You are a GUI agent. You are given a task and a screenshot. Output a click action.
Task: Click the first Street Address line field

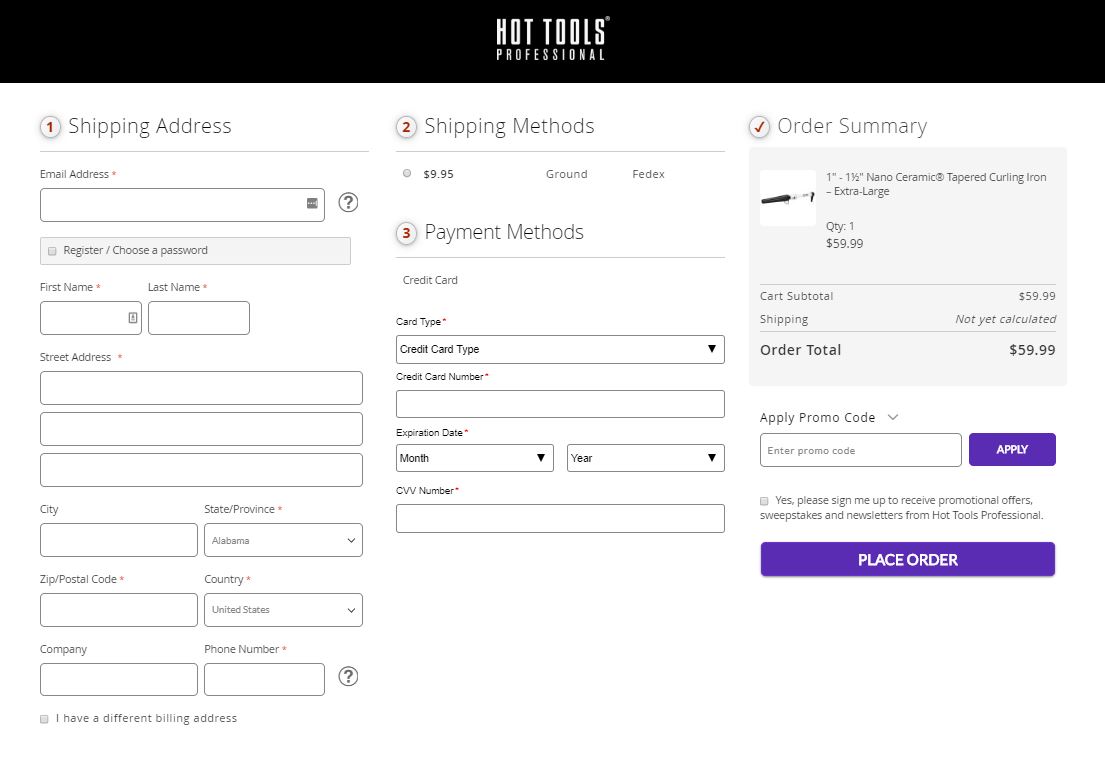[x=202, y=388]
